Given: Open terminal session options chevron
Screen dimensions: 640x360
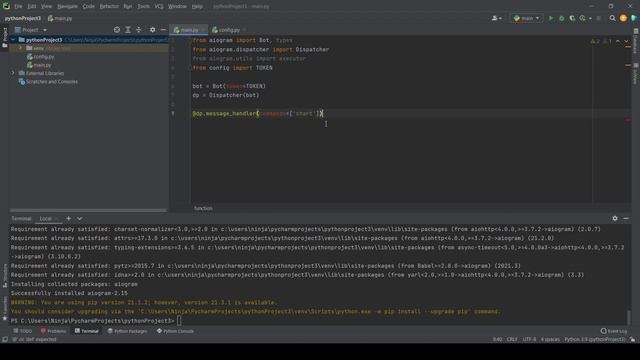Looking at the screenshot, I should click(x=80, y=219).
